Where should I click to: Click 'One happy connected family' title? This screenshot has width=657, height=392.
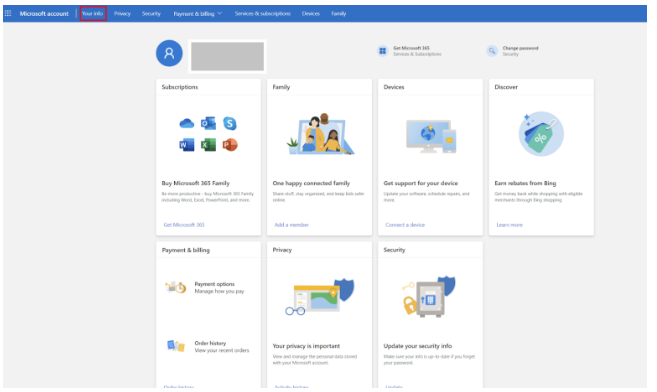click(x=311, y=183)
